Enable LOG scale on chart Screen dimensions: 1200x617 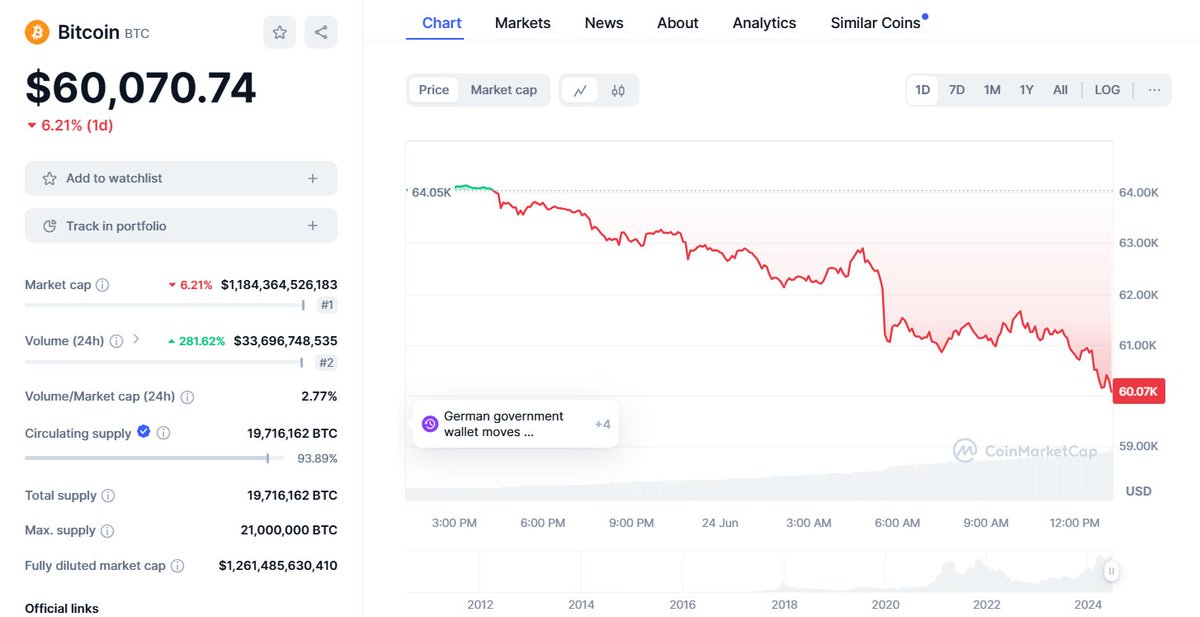(1107, 90)
